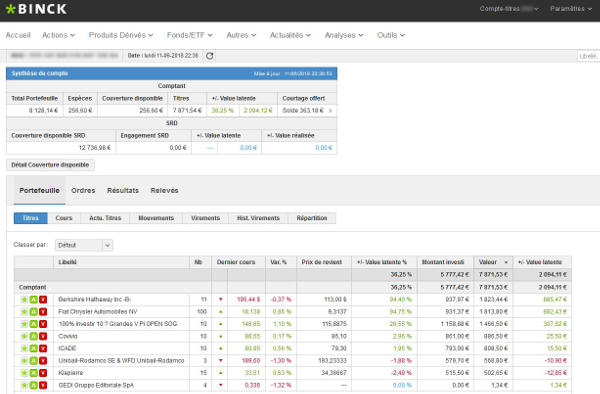
Task: Open the Fonds/ETF dropdown
Action: pos(189,35)
